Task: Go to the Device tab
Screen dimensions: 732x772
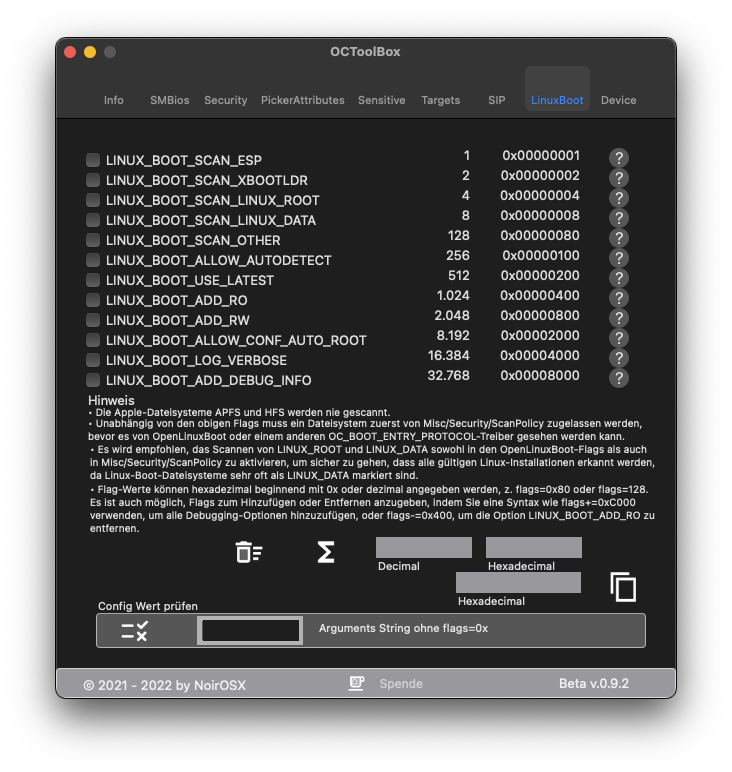Action: click(x=618, y=100)
